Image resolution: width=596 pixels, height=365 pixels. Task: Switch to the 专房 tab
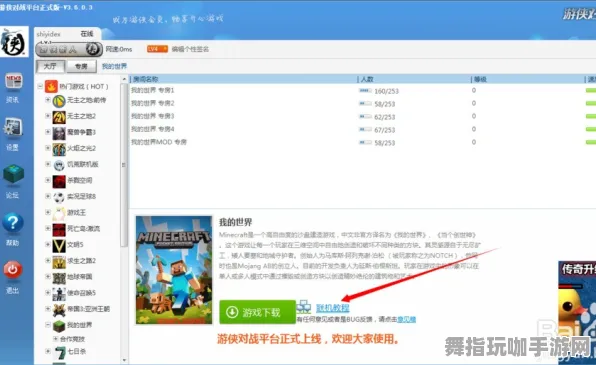tap(81, 67)
